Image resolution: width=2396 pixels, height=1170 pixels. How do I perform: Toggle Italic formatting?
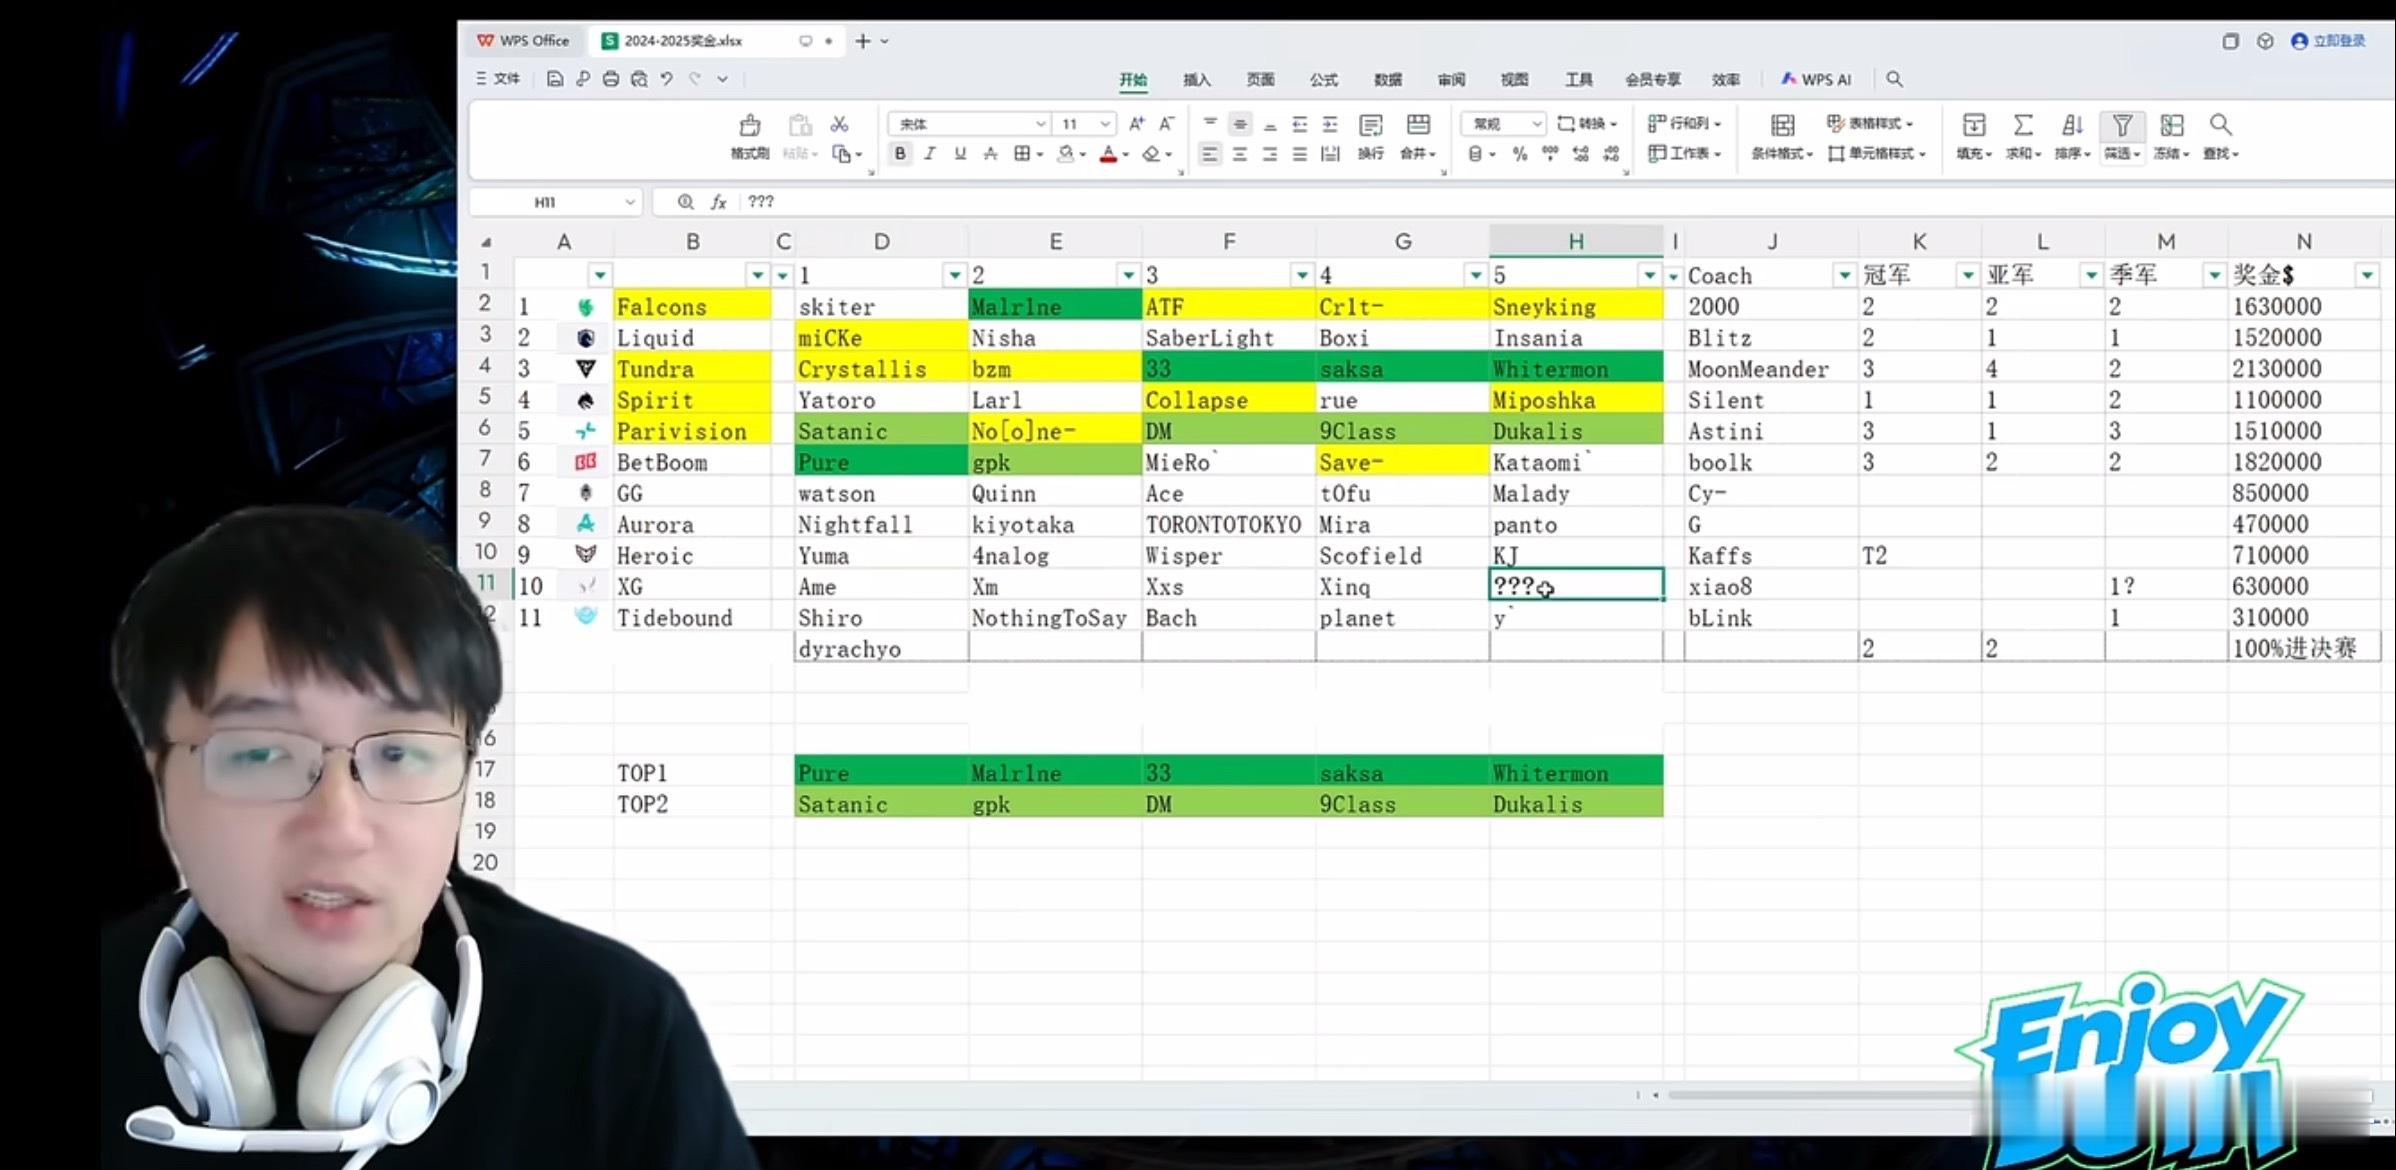click(930, 154)
